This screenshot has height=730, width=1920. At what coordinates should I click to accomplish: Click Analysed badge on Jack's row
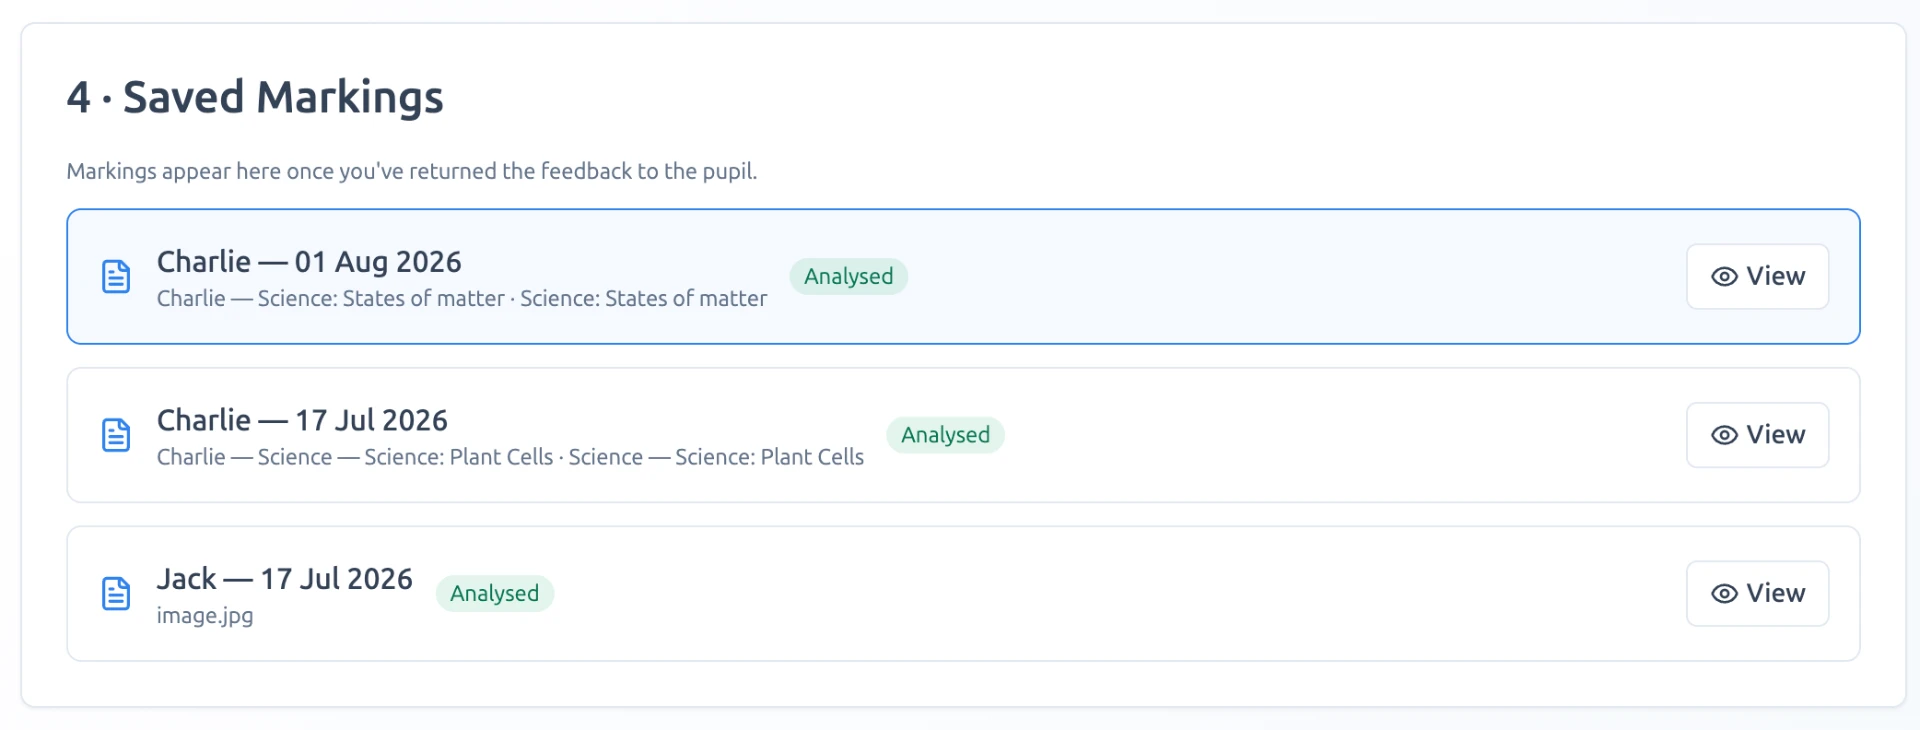[x=494, y=594]
